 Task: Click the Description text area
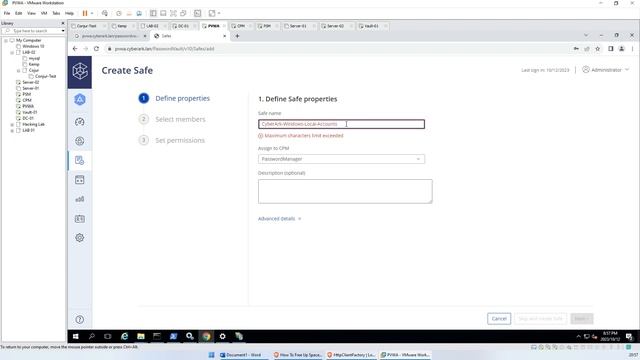click(345, 191)
